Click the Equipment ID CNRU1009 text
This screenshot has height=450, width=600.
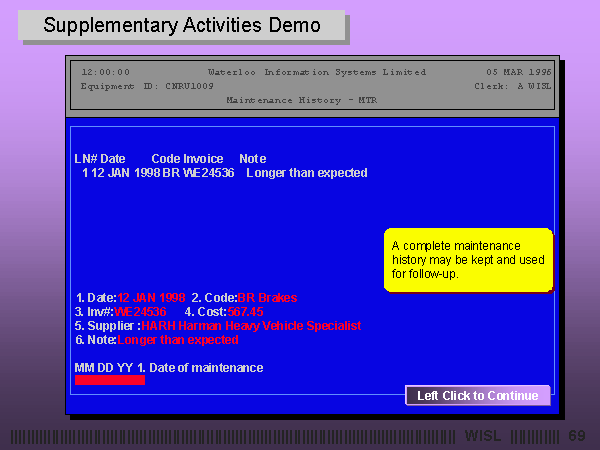(147, 86)
